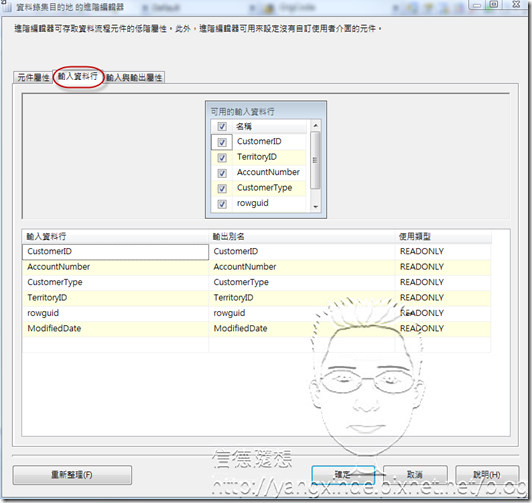Viewport: 532px width, 503px height.
Task: Open the 輸入與輸出屬性 tab
Action: [134, 78]
